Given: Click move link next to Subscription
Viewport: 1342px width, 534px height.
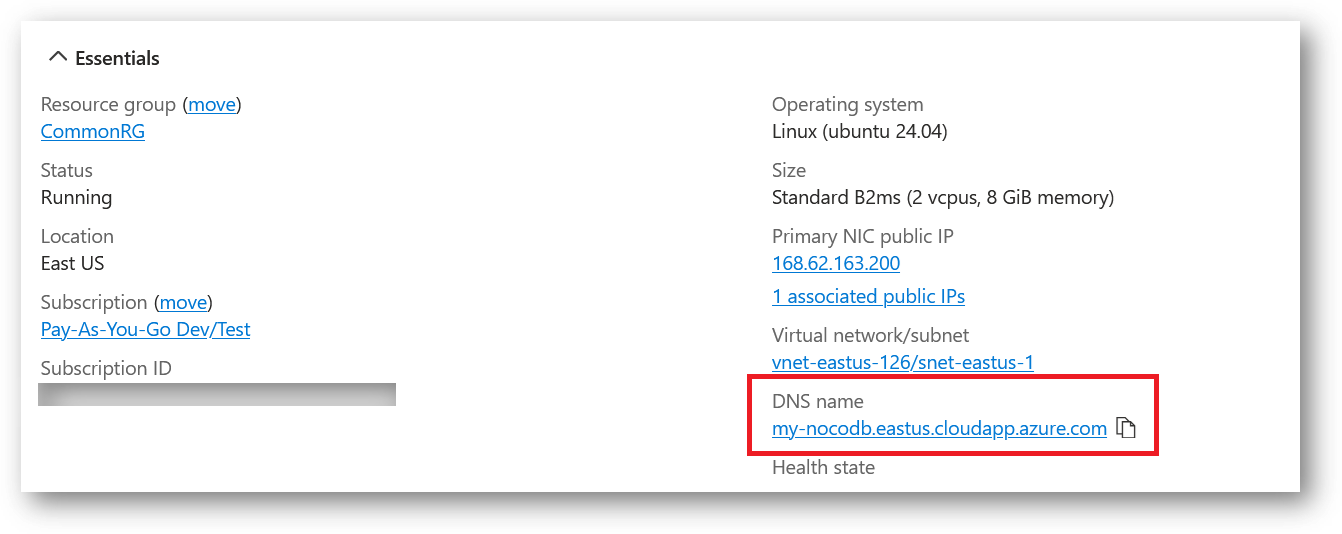Looking at the screenshot, I should (x=184, y=302).
